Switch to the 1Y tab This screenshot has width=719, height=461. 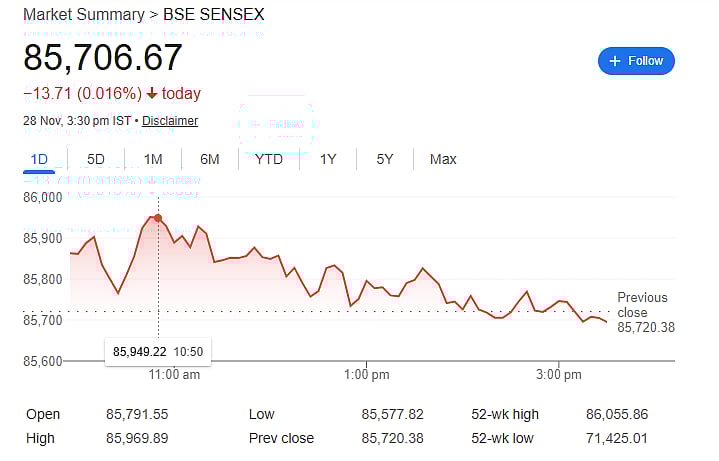[328, 159]
